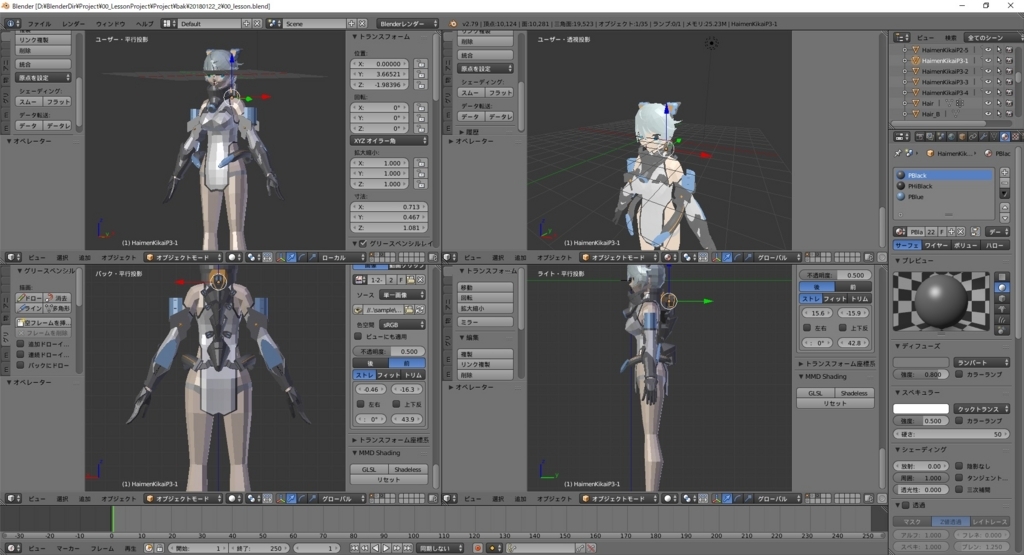This screenshot has width=1024, height=555.
Task: Check the 陰影なし shadeless option
Action: pos(959,466)
